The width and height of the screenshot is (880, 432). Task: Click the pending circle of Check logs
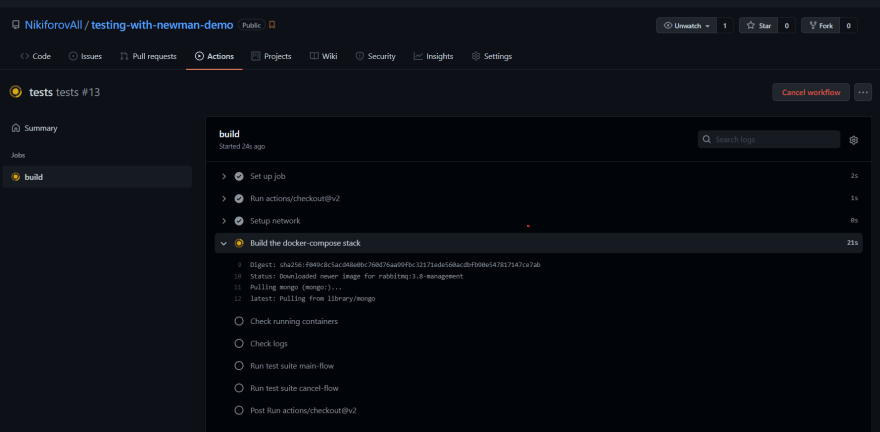[x=239, y=343]
